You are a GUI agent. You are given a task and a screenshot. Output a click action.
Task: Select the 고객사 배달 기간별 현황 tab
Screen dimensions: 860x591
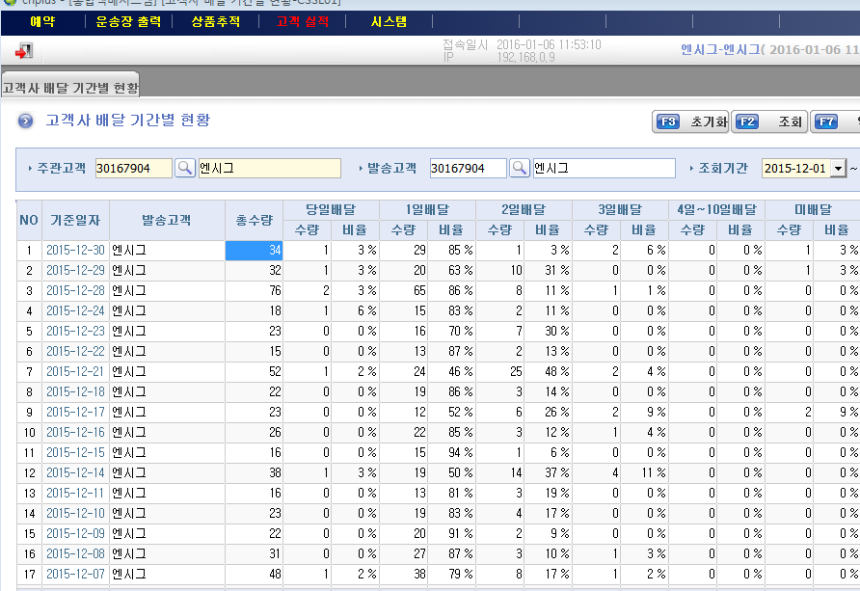(70, 88)
